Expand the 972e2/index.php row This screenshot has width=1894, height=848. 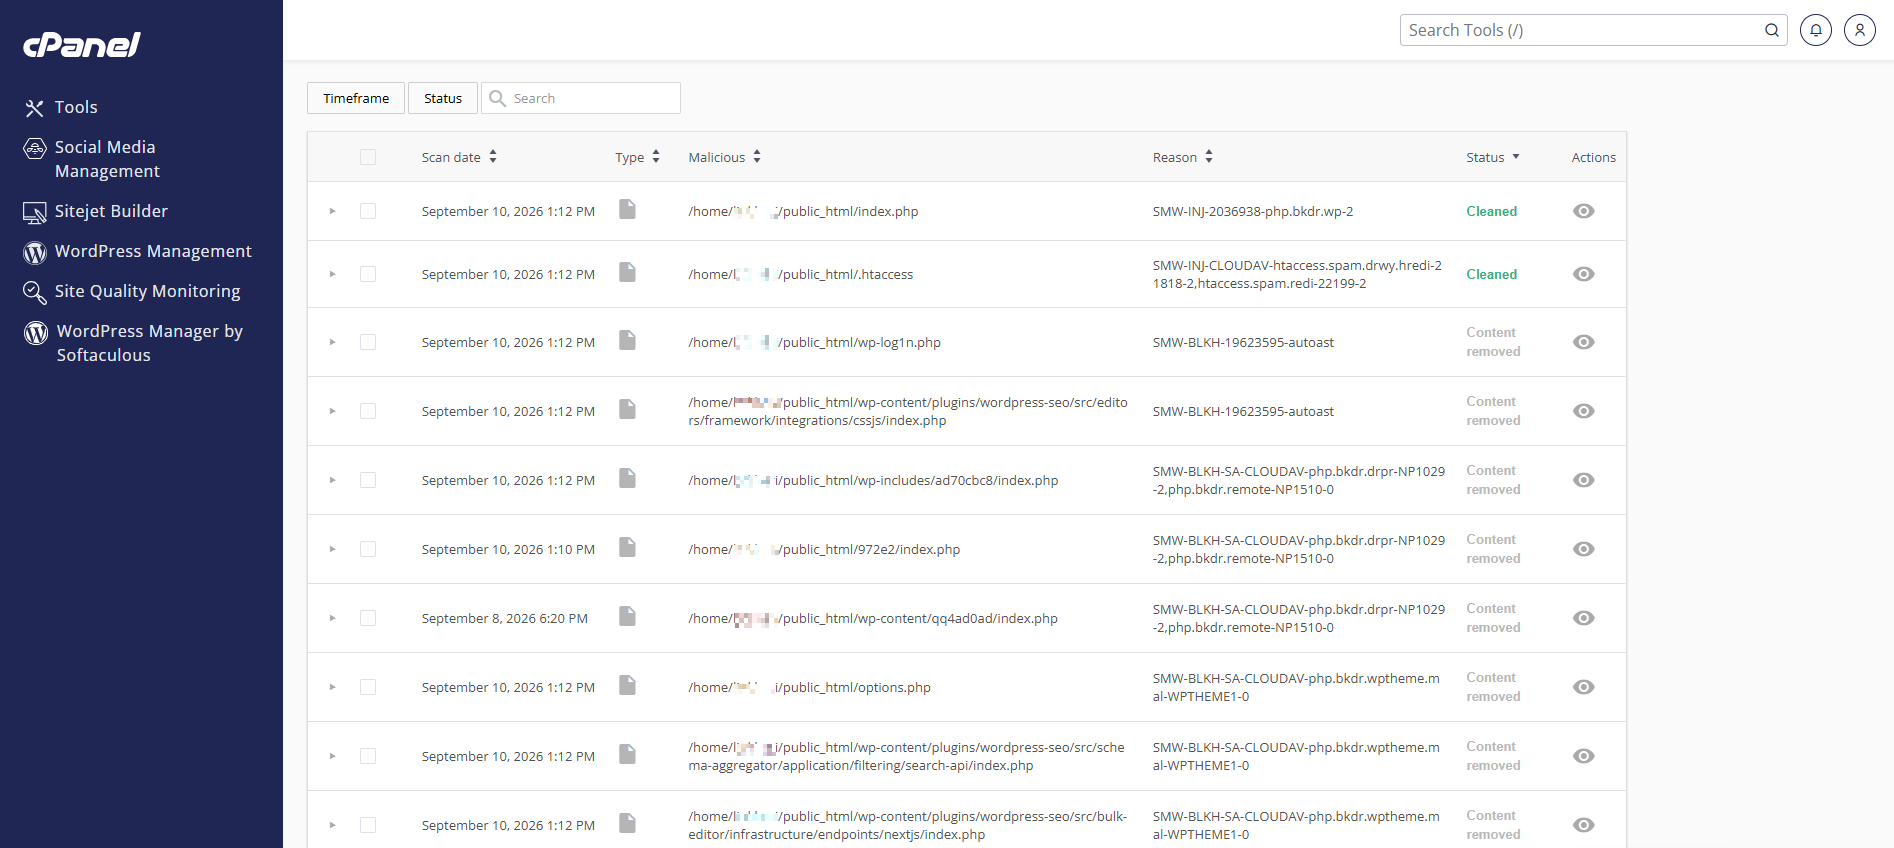coord(332,549)
